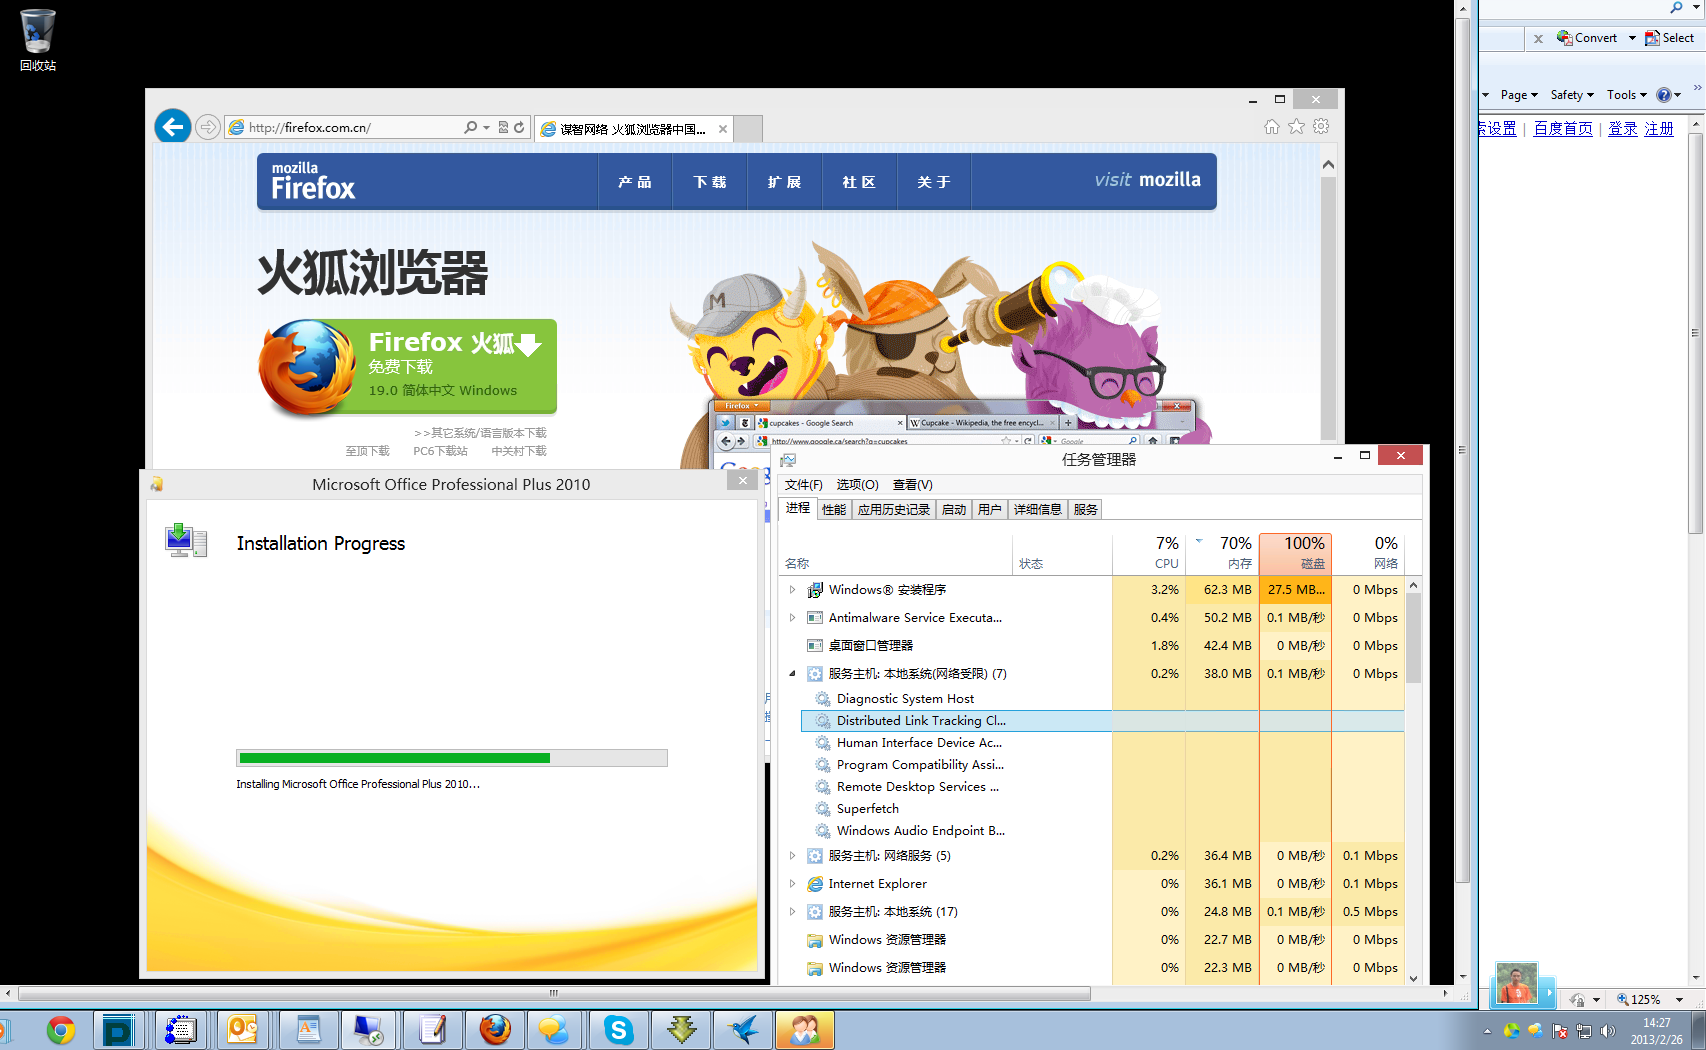Open the notepad-with-pencil taskbar icon
Image resolution: width=1706 pixels, height=1050 pixels.
pyautogui.click(x=431, y=1030)
